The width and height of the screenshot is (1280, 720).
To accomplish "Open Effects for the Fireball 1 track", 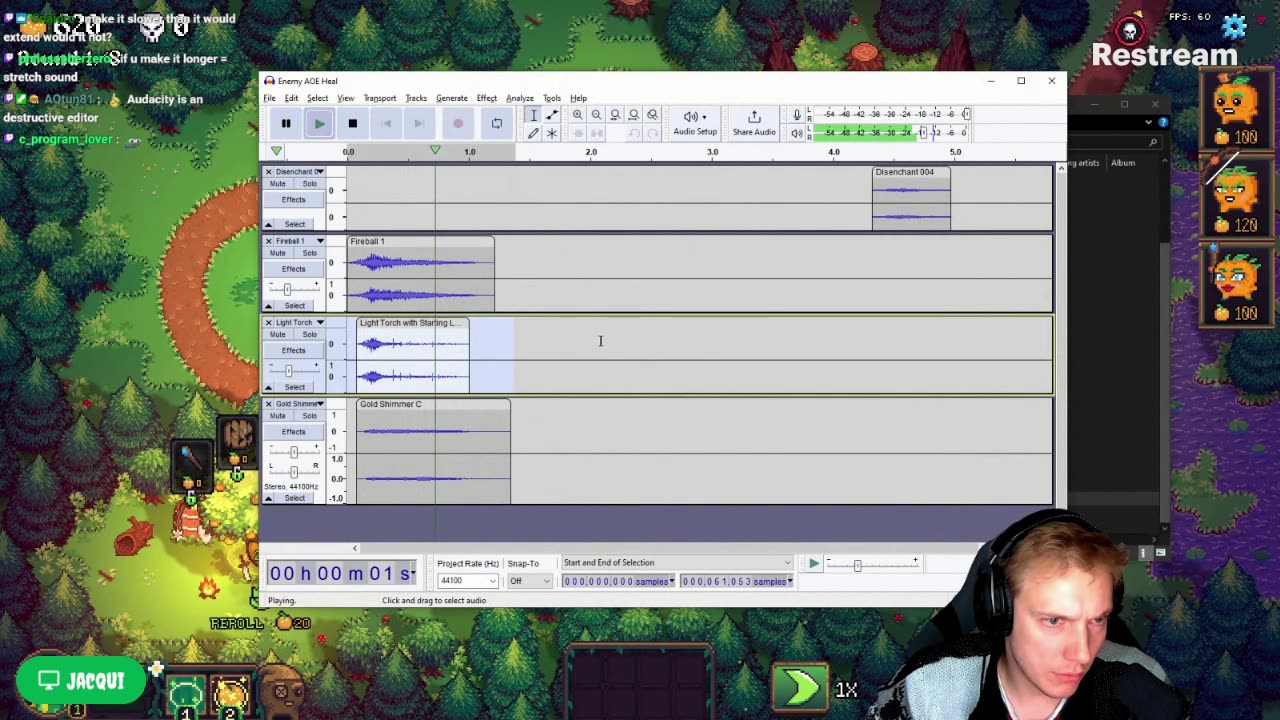I will click(293, 269).
